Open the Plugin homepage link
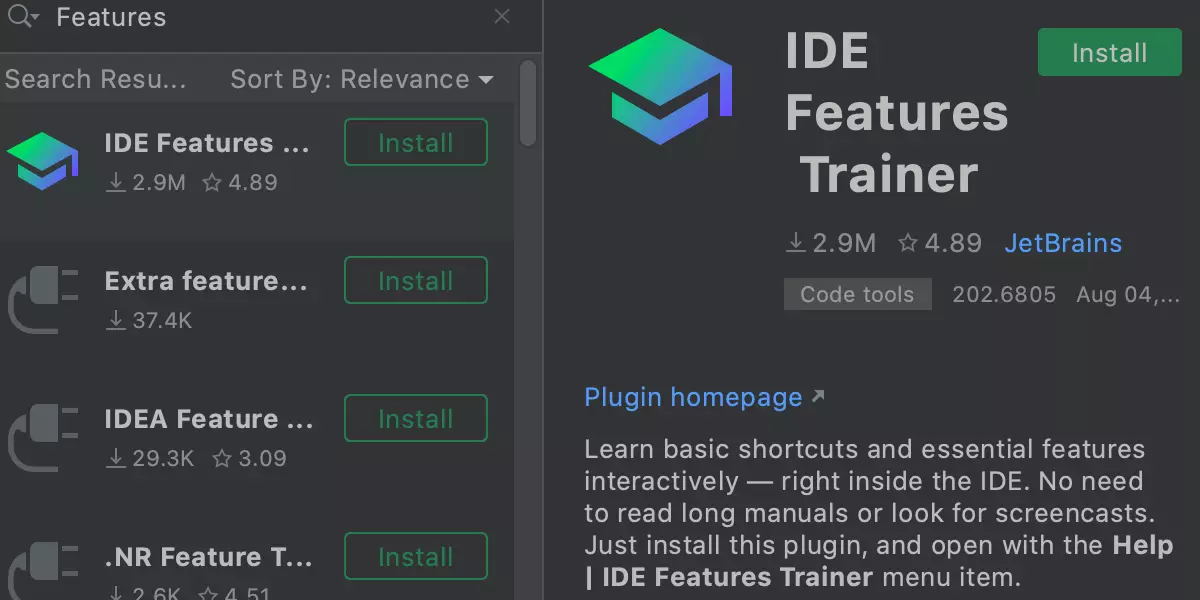Image resolution: width=1200 pixels, height=600 pixels. point(705,397)
